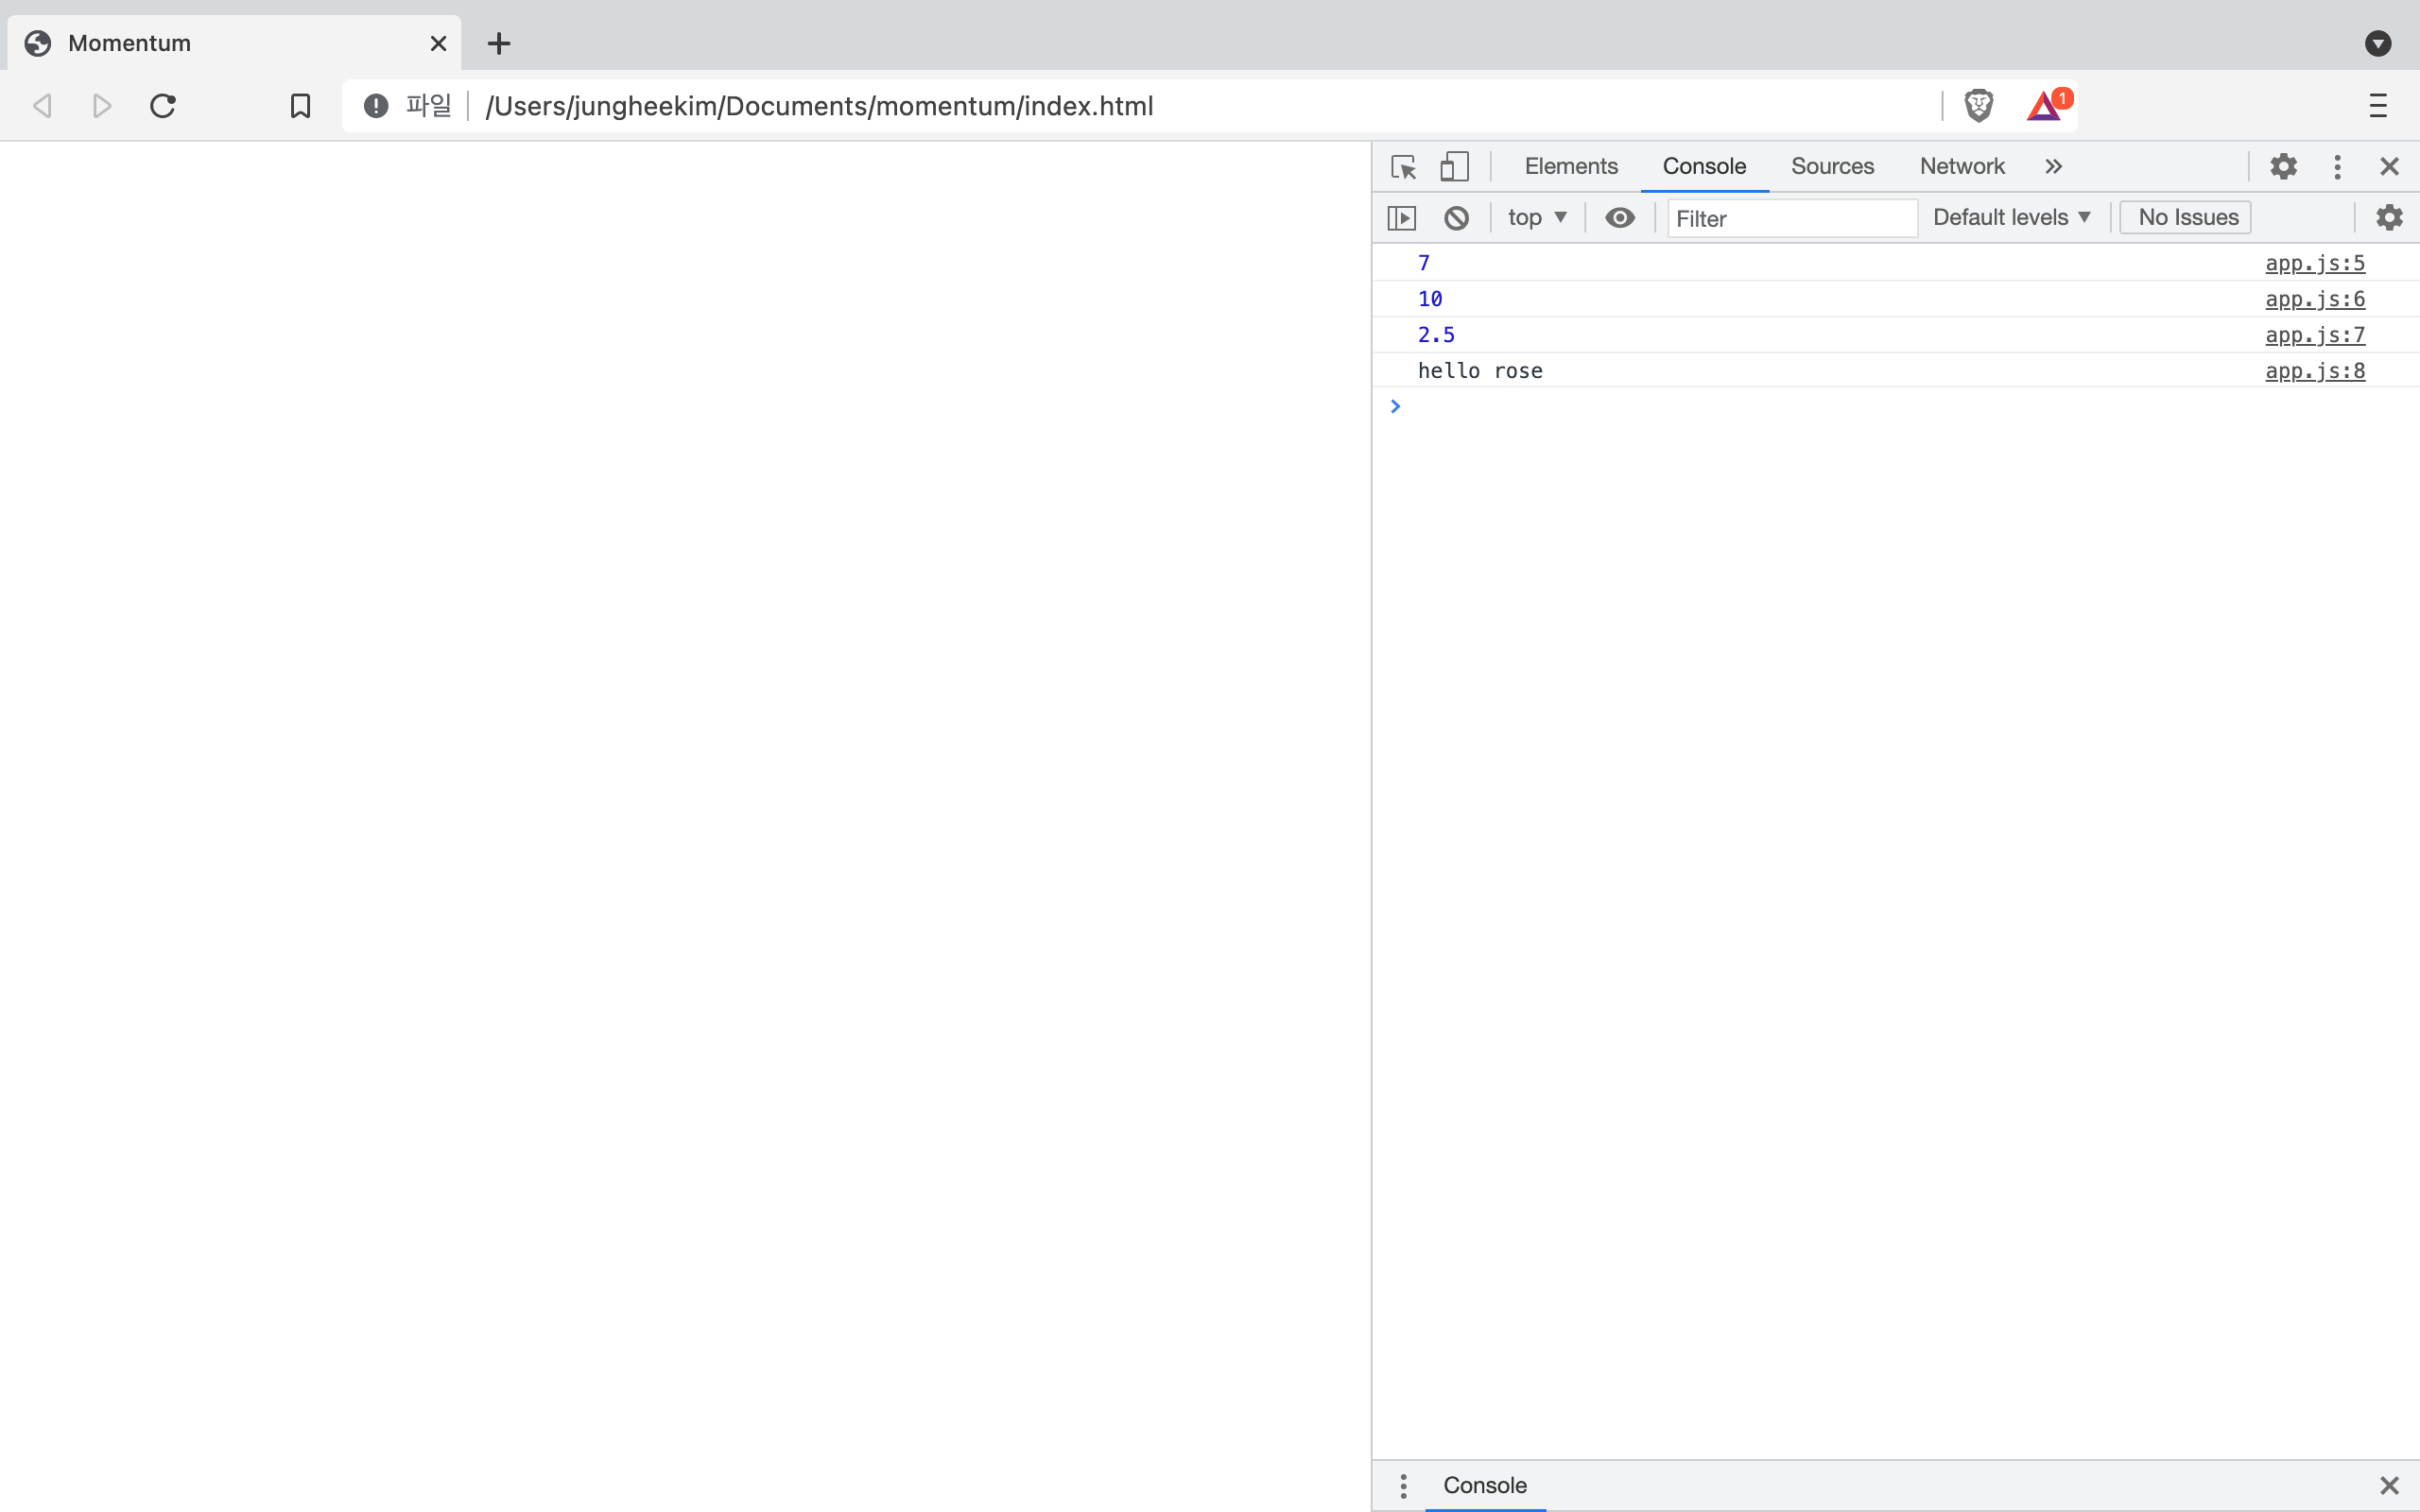
Task: Click the Brave Shields lion icon
Action: pos(1978,105)
